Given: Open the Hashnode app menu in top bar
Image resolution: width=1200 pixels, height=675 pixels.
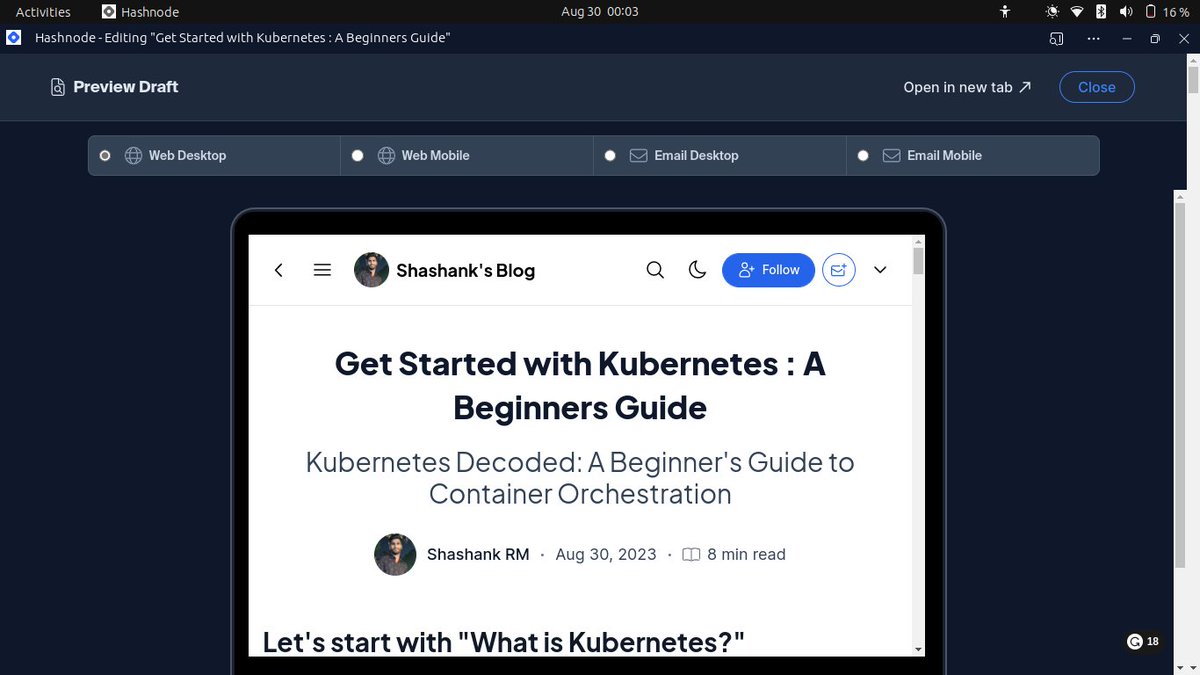Looking at the screenshot, I should [140, 12].
